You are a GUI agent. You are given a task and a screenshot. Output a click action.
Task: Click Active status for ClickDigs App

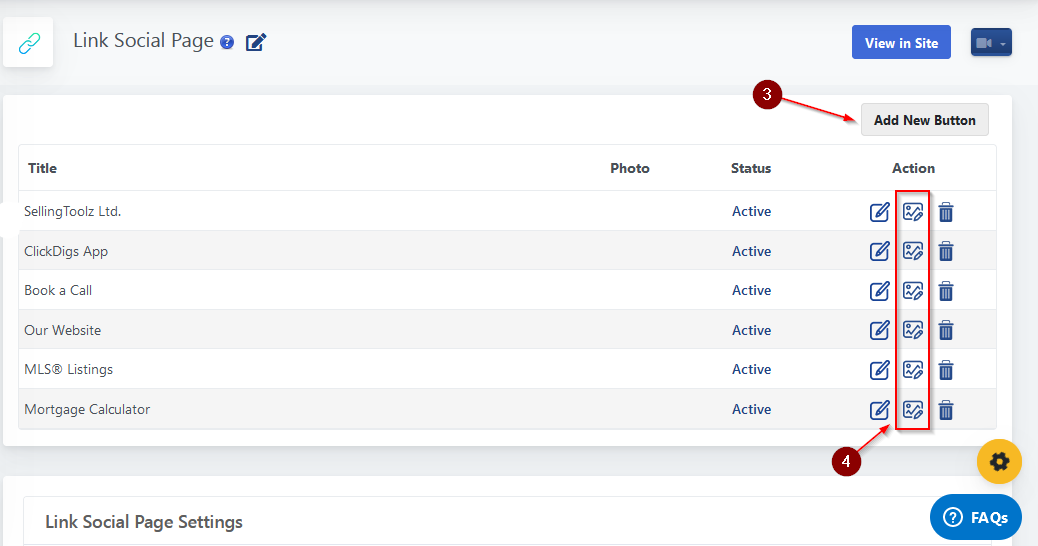(x=751, y=251)
